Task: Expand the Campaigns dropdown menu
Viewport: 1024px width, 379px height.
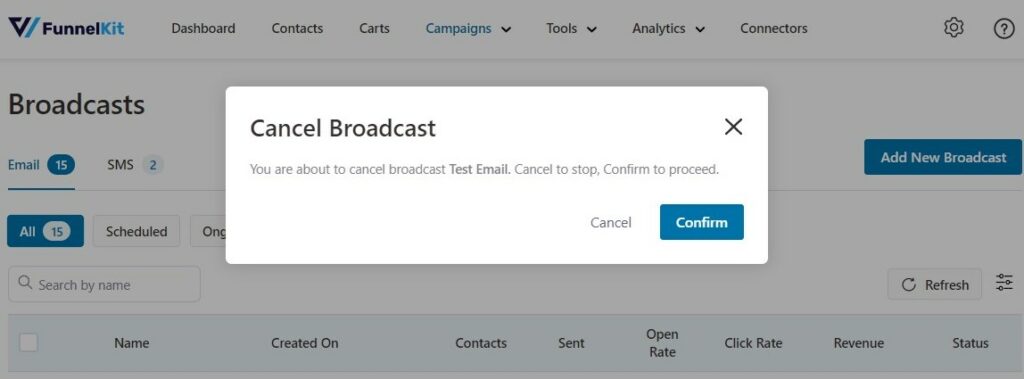Action: pos(468,29)
